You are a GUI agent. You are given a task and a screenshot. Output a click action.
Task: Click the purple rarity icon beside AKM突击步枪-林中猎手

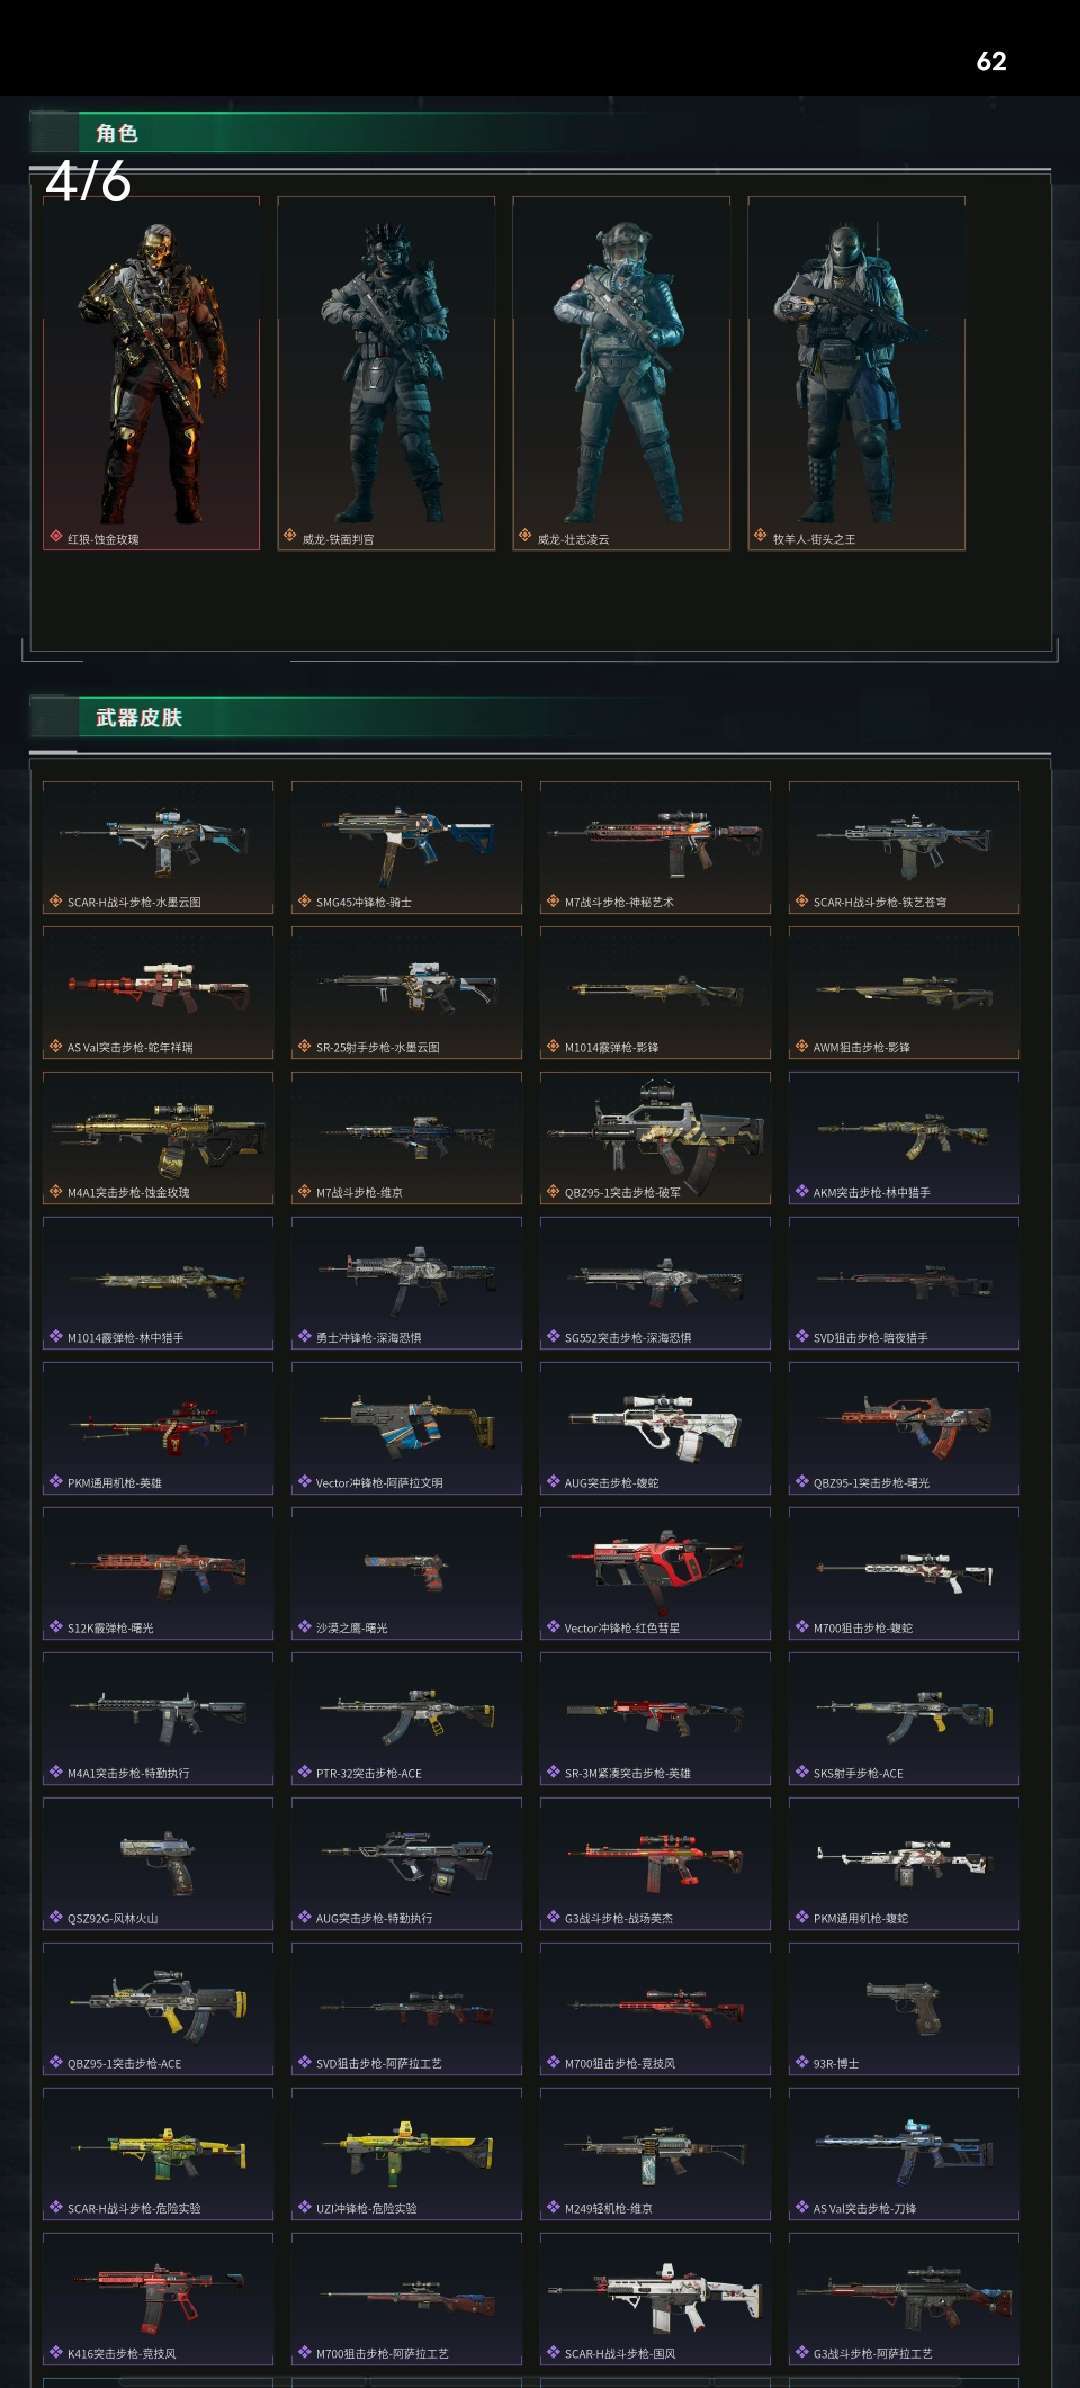(x=802, y=1191)
